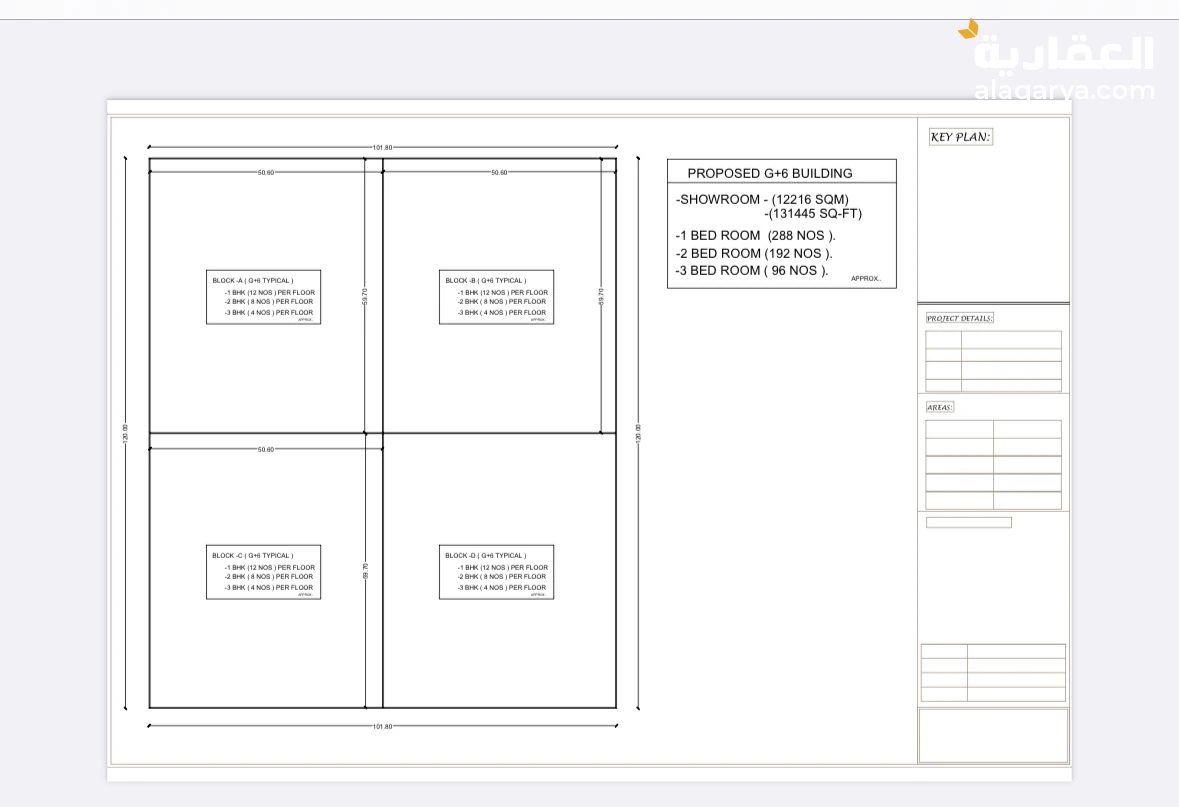Image resolution: width=1179 pixels, height=807 pixels.
Task: Choose the BLOCK -D label box
Action: (x=496, y=572)
